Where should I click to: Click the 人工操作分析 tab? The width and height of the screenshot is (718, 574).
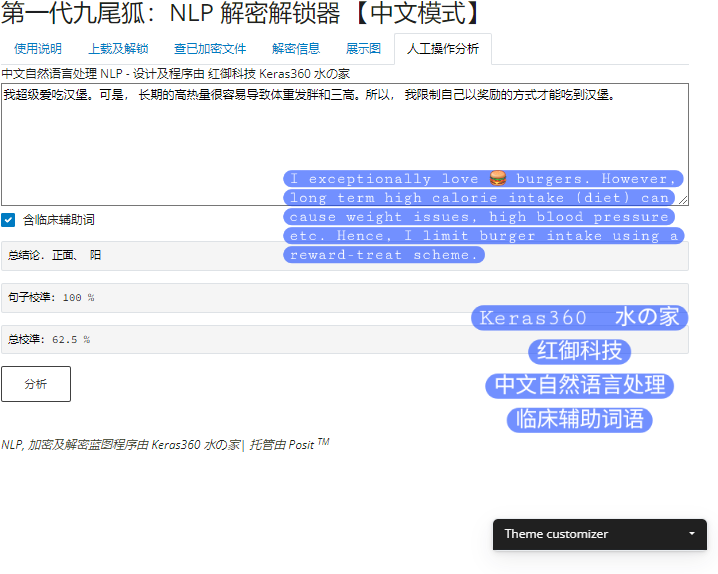click(x=442, y=49)
